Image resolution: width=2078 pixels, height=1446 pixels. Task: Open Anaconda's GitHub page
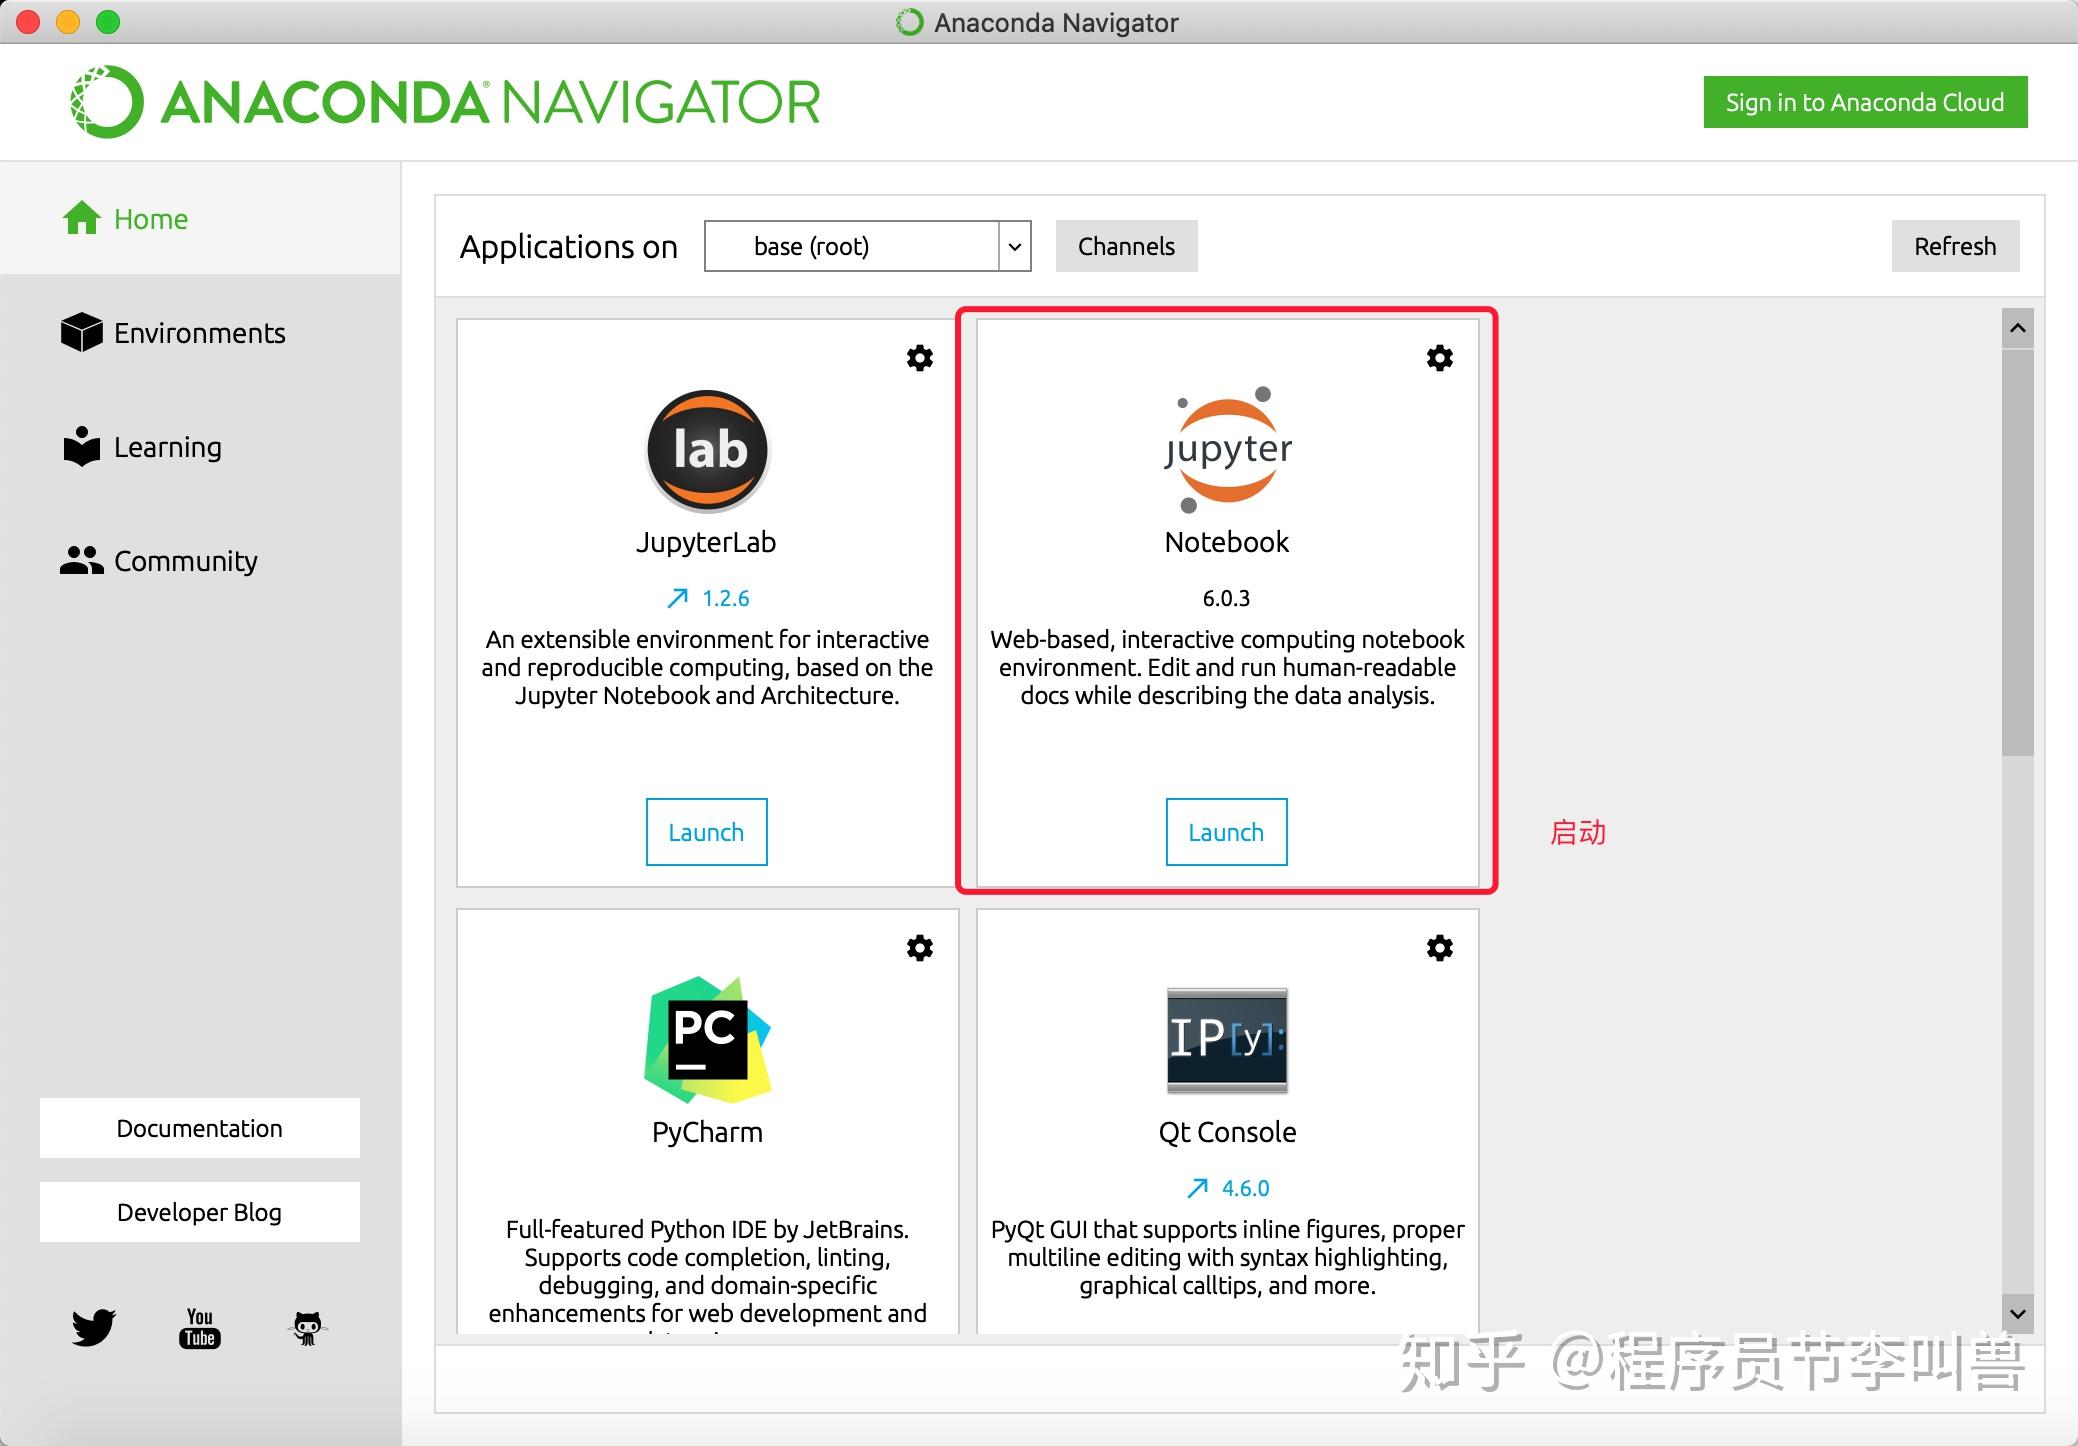(x=308, y=1327)
